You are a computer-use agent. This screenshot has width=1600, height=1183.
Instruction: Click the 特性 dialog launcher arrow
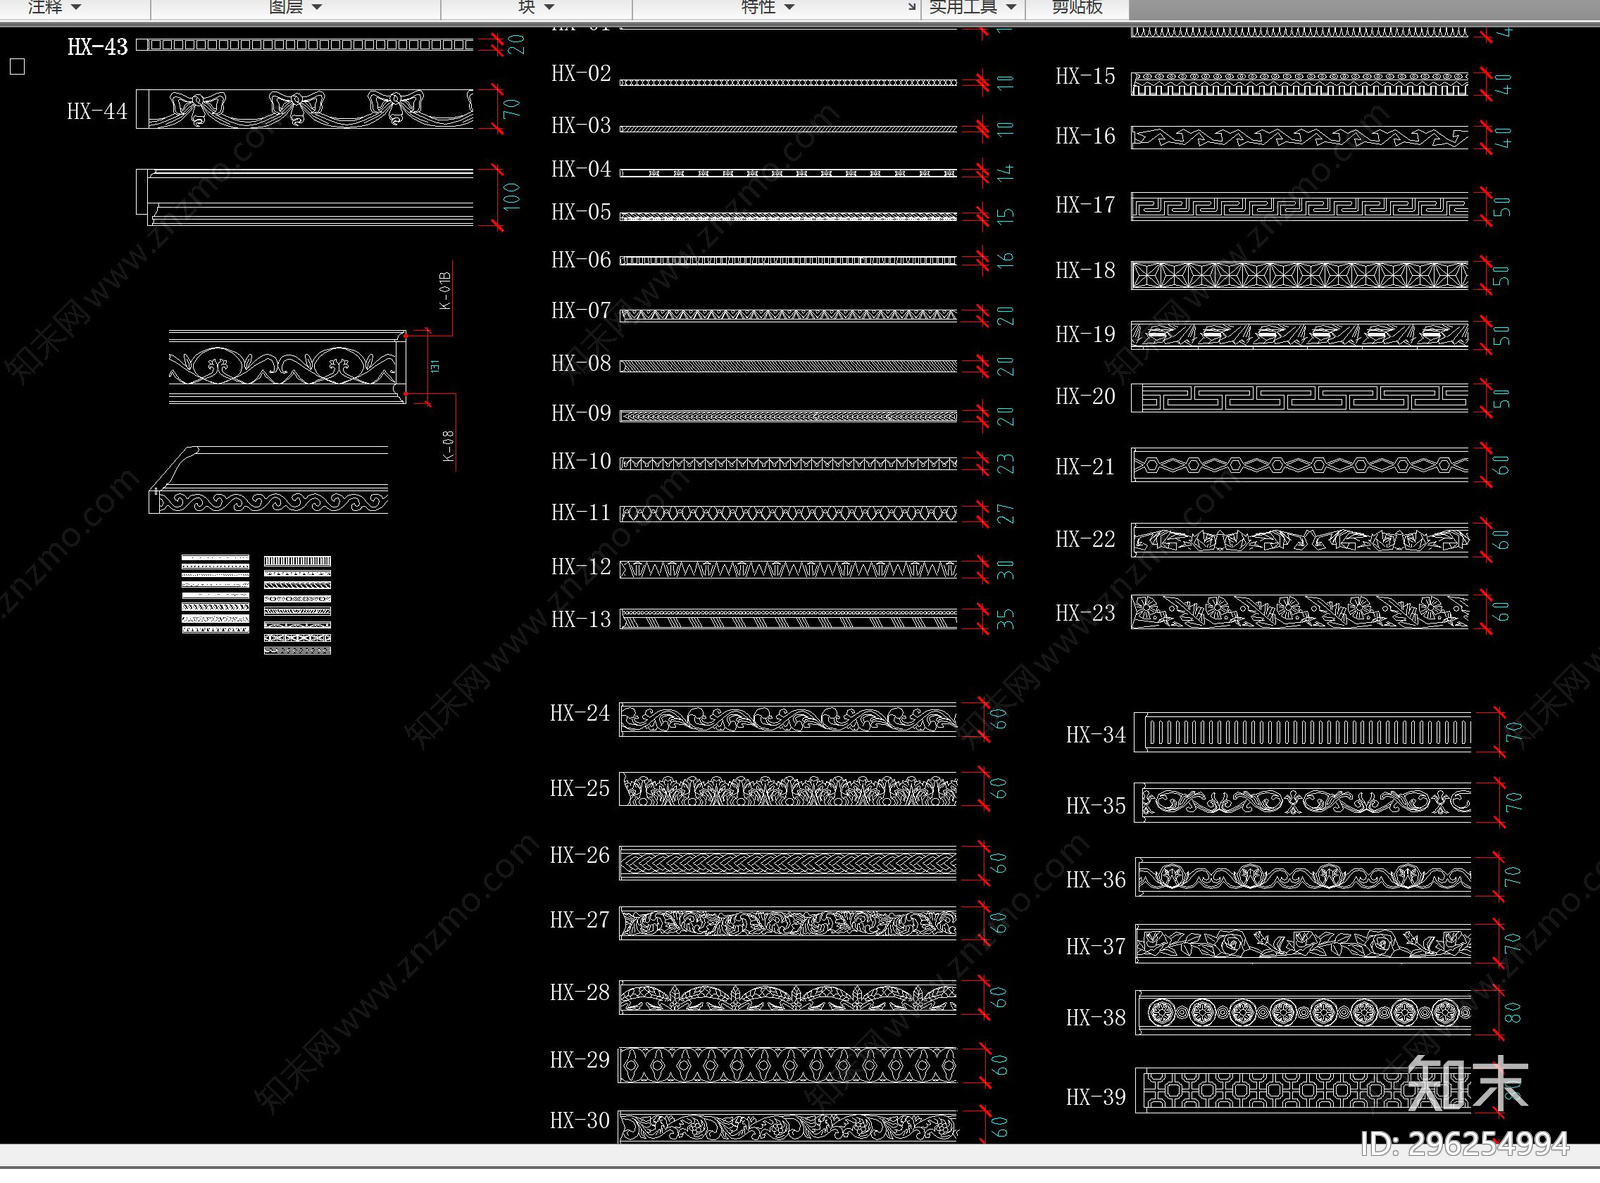[x=911, y=8]
